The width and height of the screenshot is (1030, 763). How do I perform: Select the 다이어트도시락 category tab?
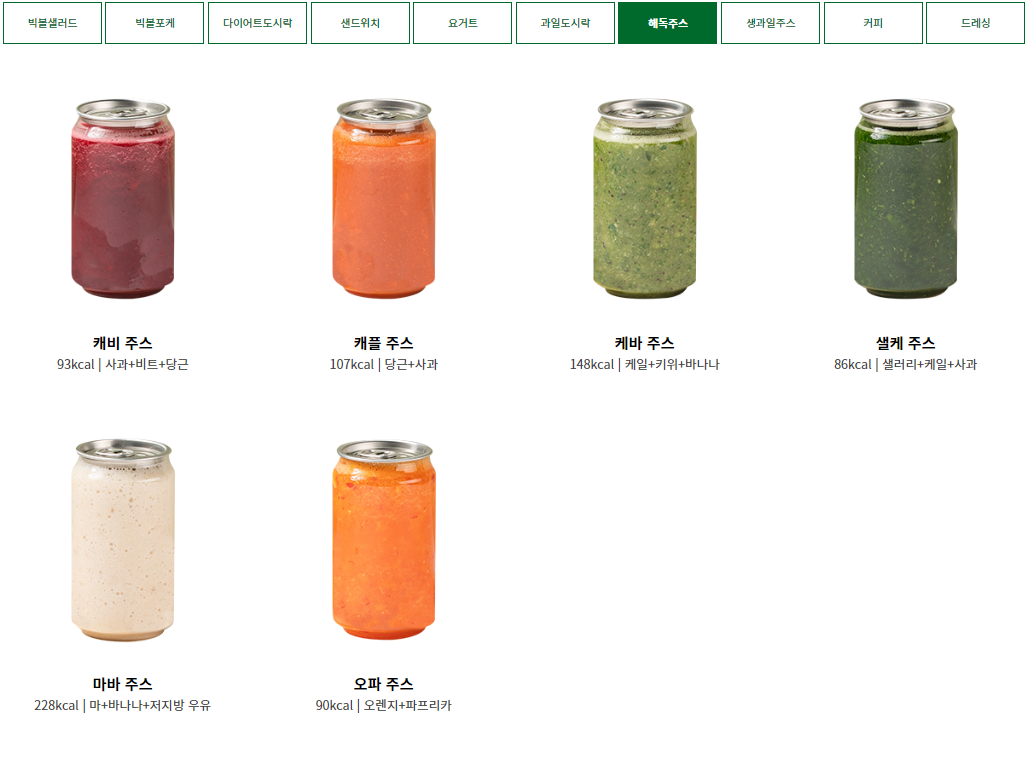tap(258, 23)
